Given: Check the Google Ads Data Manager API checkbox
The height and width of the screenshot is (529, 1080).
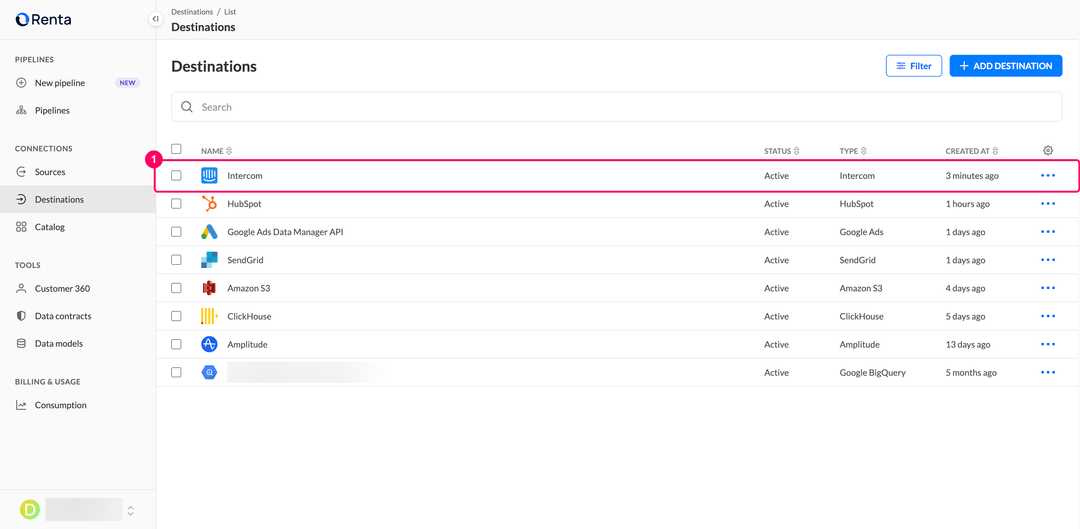Looking at the screenshot, I should (176, 232).
